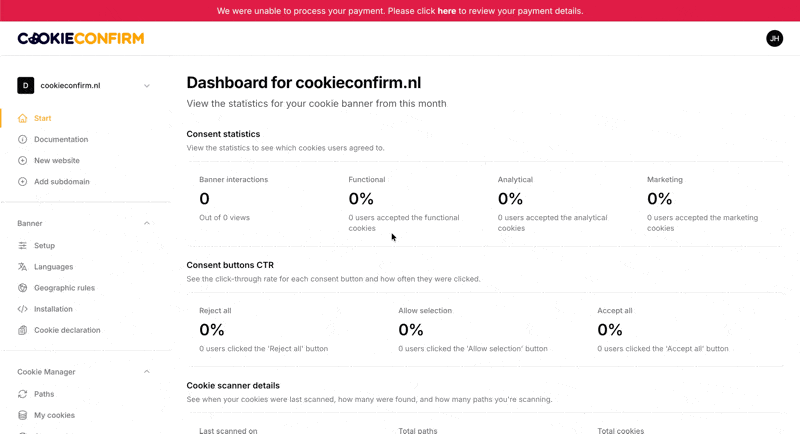Click the Installation code icon
The image size is (800, 434).
pyautogui.click(x=23, y=309)
